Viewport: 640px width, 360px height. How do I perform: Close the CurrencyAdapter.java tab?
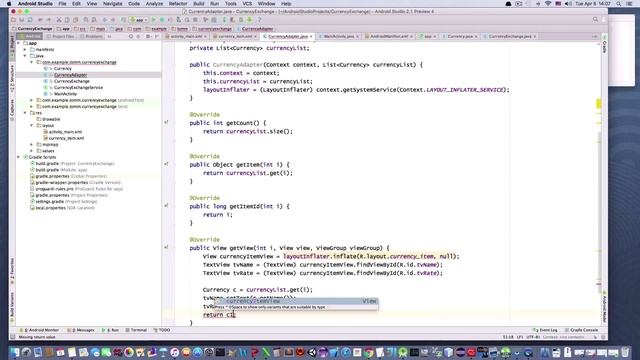point(311,37)
